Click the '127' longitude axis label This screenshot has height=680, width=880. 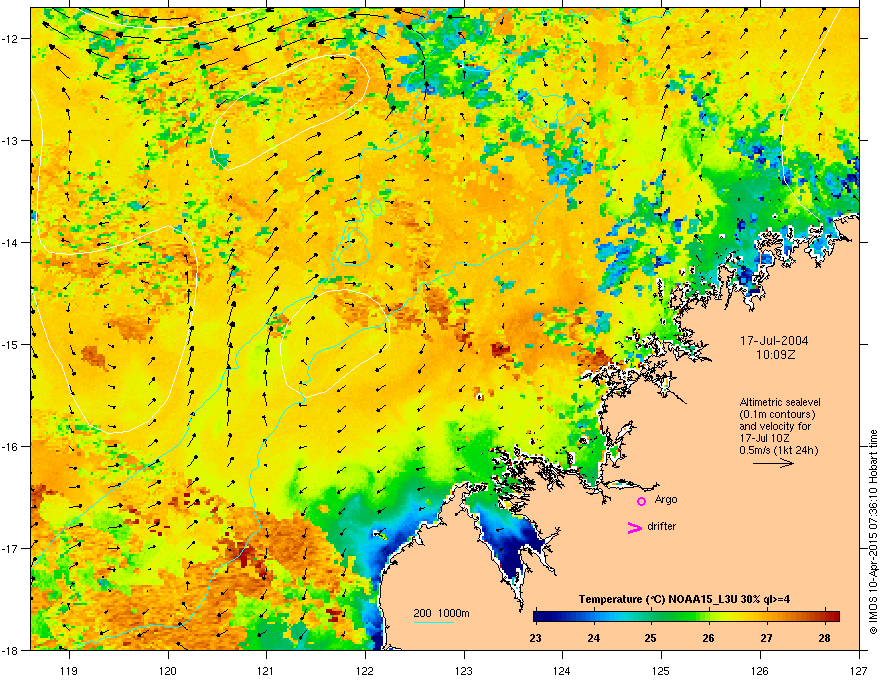pos(859,671)
